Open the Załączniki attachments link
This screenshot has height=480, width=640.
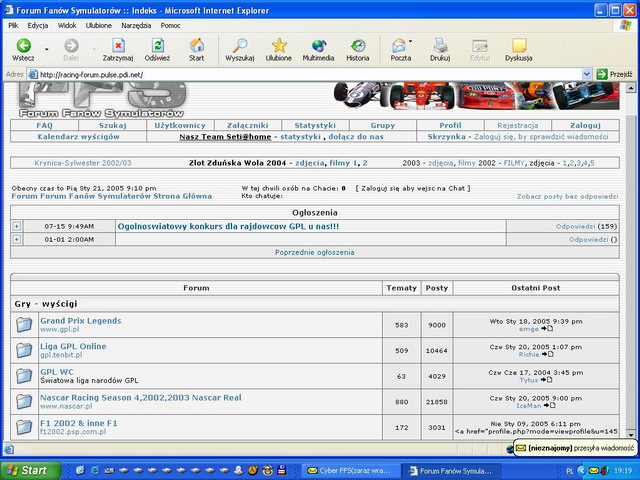pos(248,125)
